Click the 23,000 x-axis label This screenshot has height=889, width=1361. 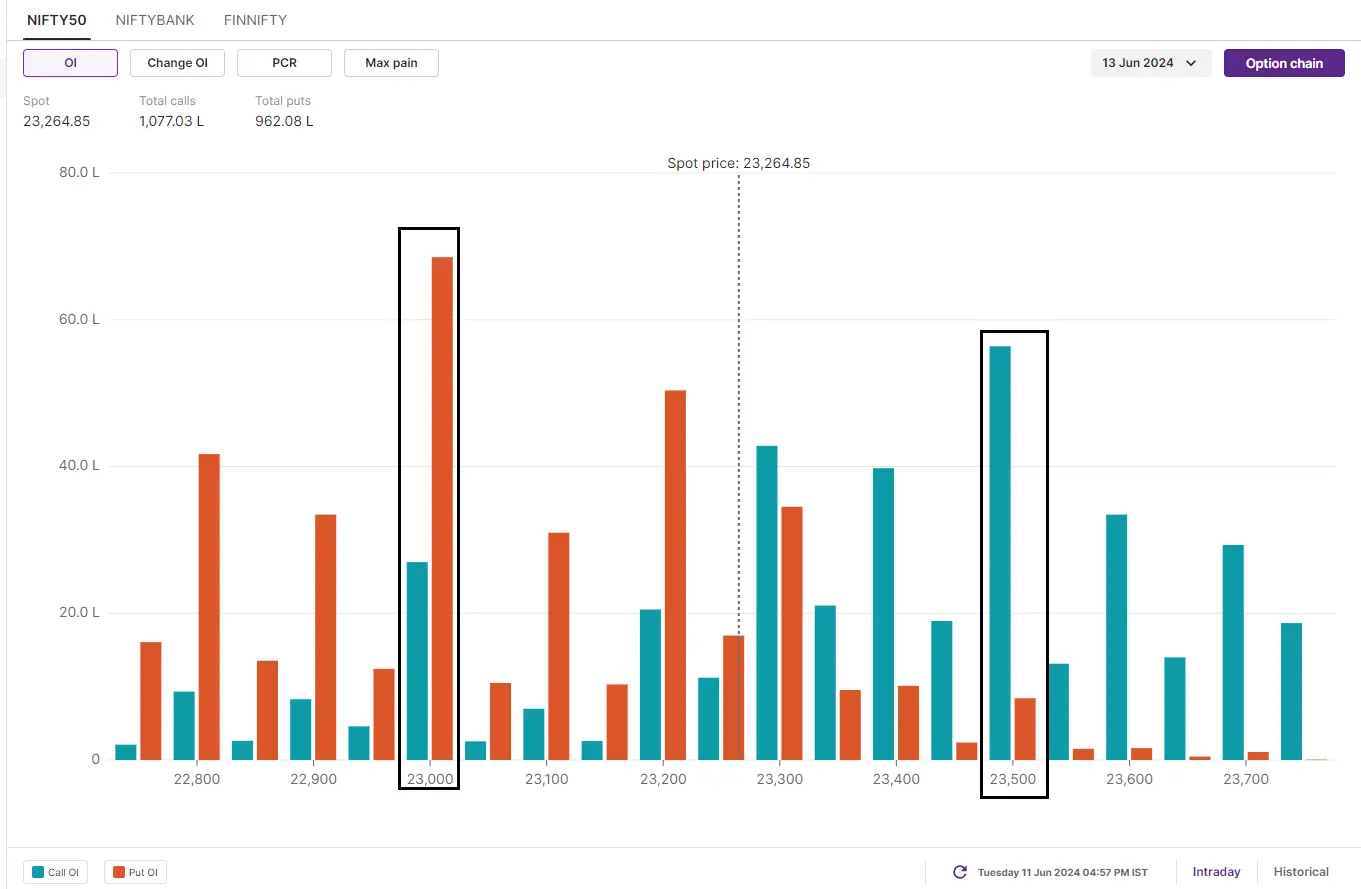(x=430, y=779)
